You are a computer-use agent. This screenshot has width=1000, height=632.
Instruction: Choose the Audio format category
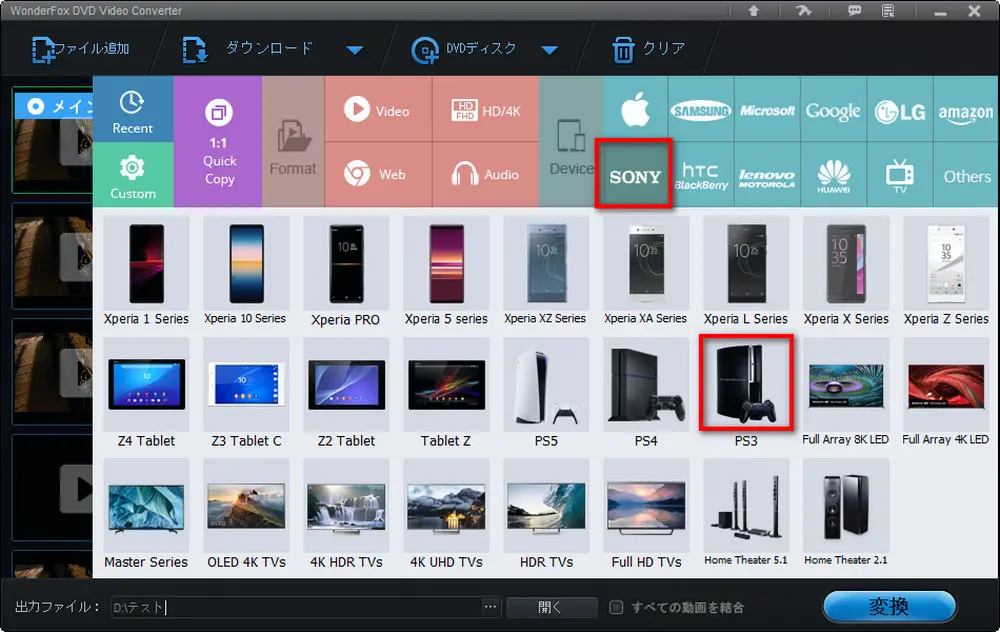tap(485, 174)
